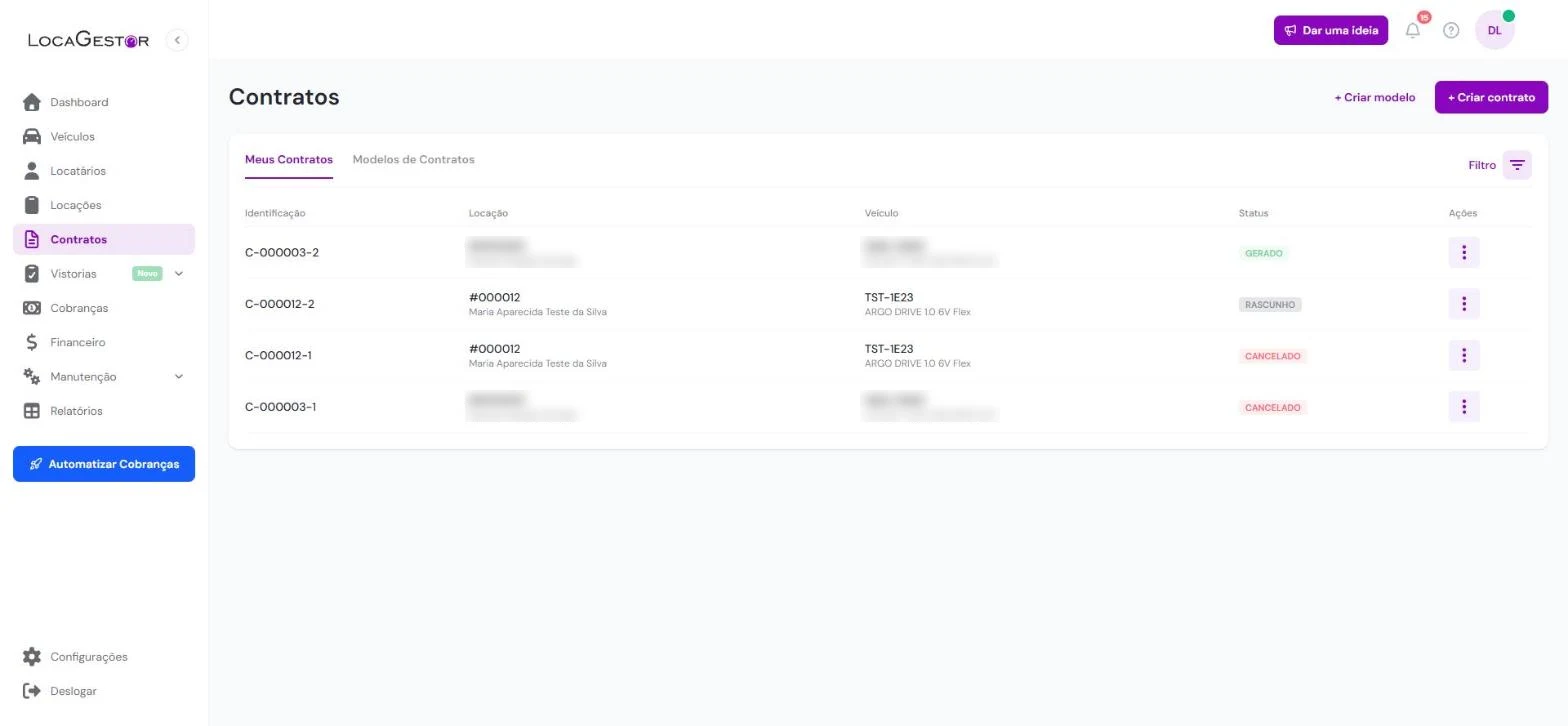Select contract identifier C-000003-1
The image size is (1568, 726).
click(281, 407)
